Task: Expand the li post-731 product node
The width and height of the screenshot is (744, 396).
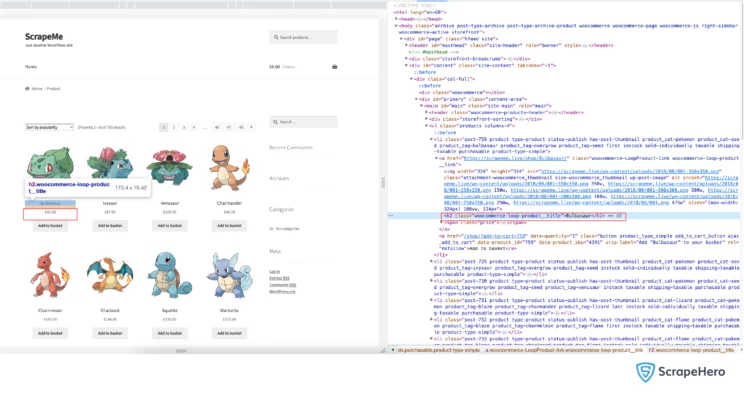Action: 431,300
